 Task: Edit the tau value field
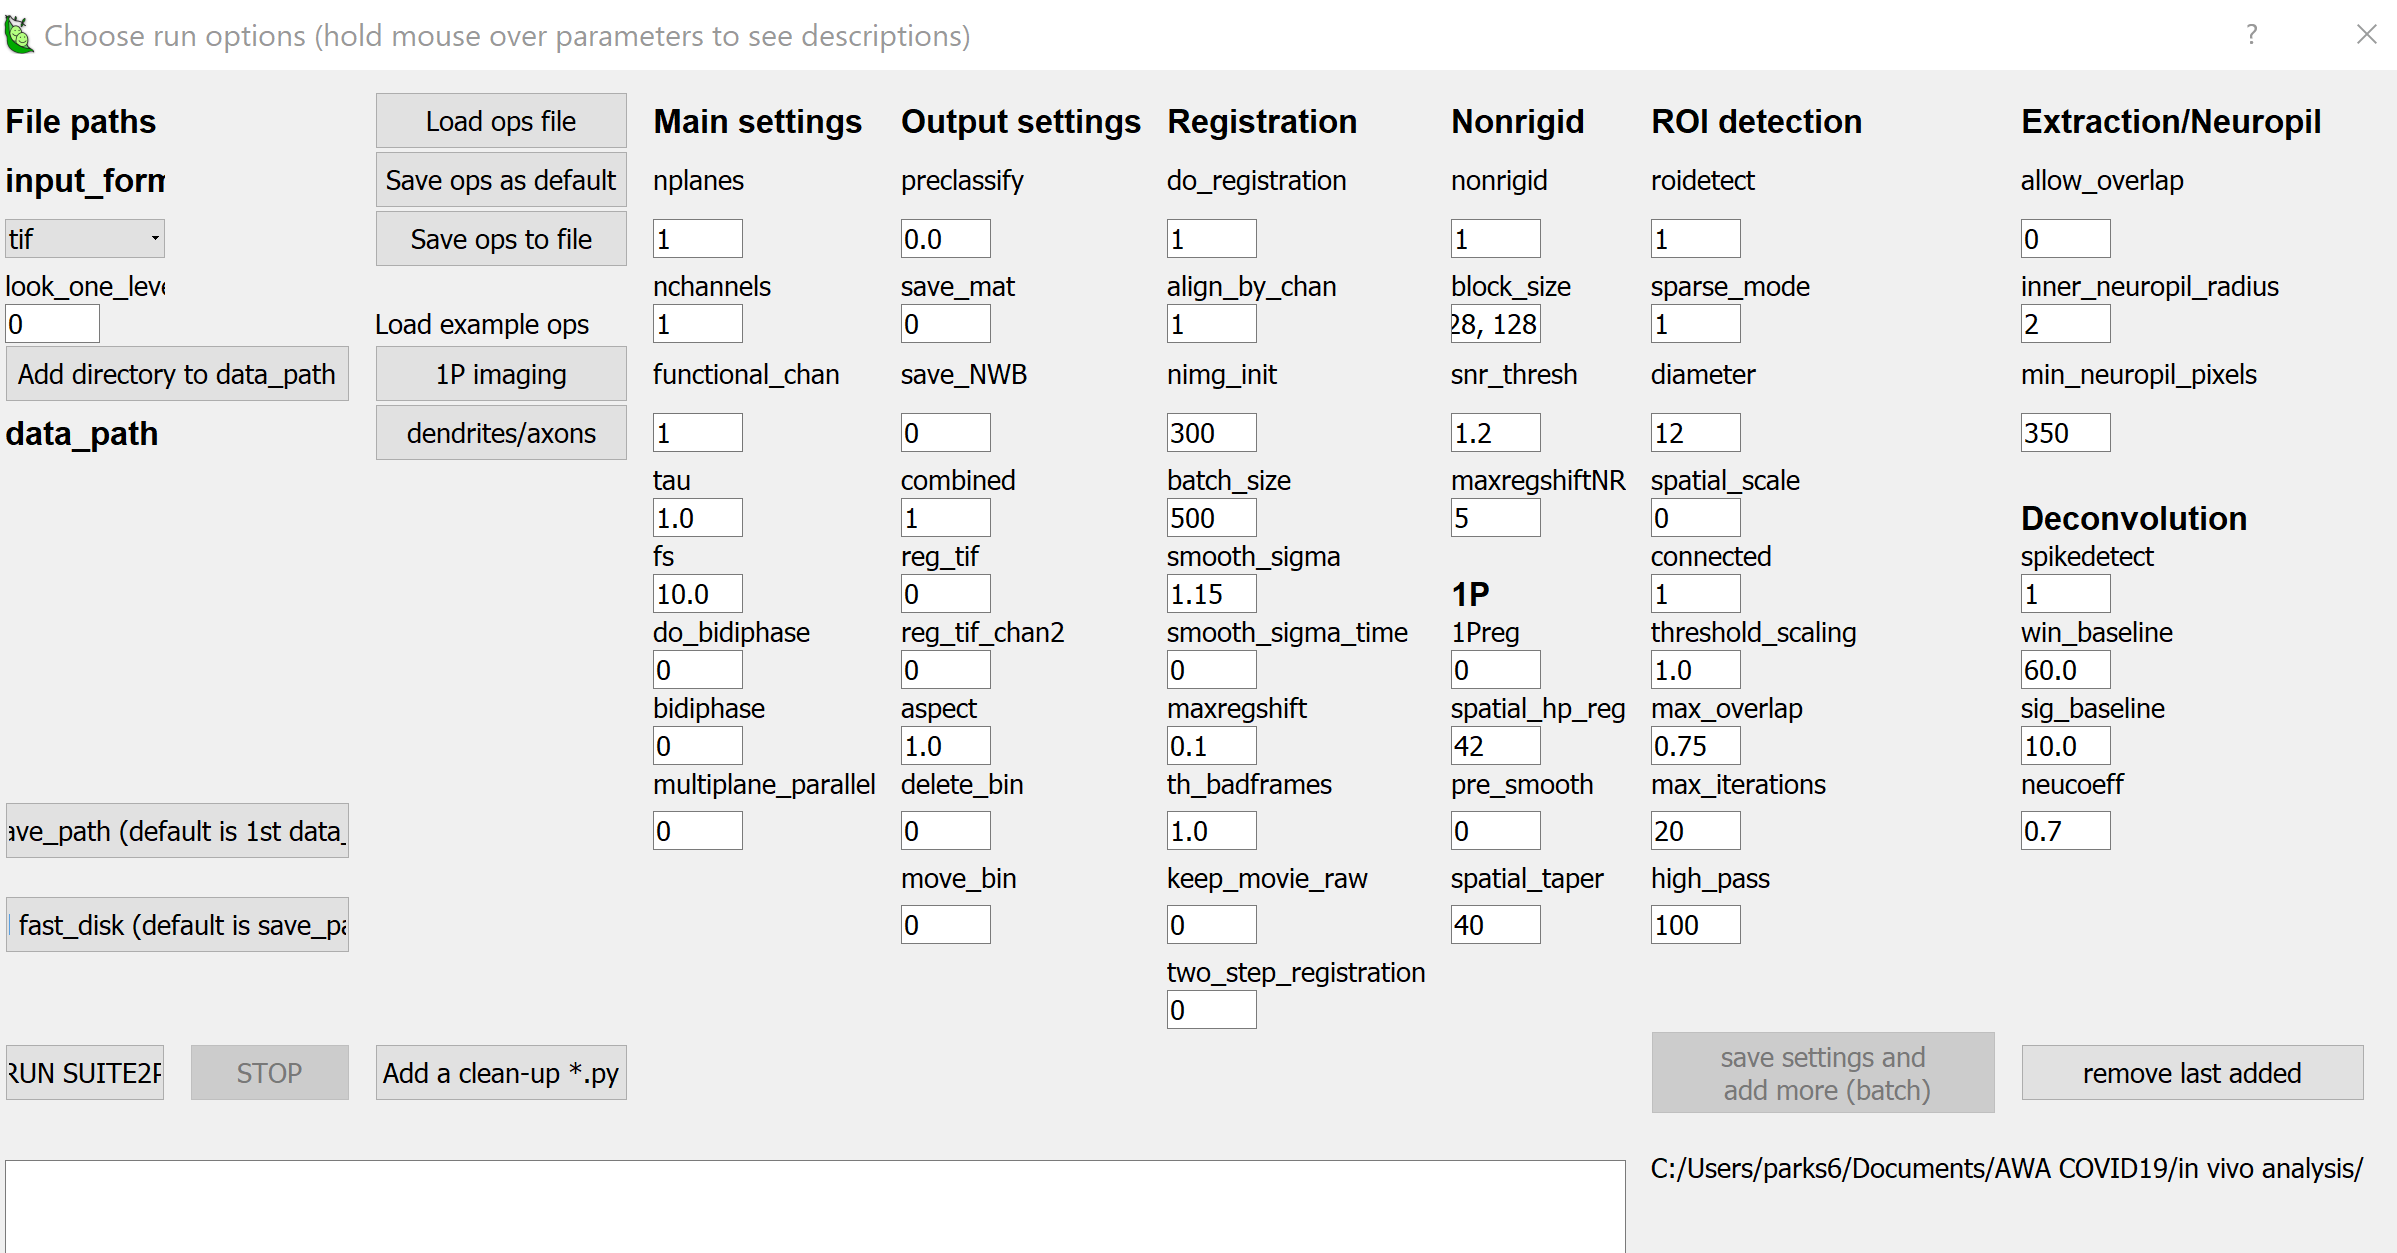[x=697, y=517]
